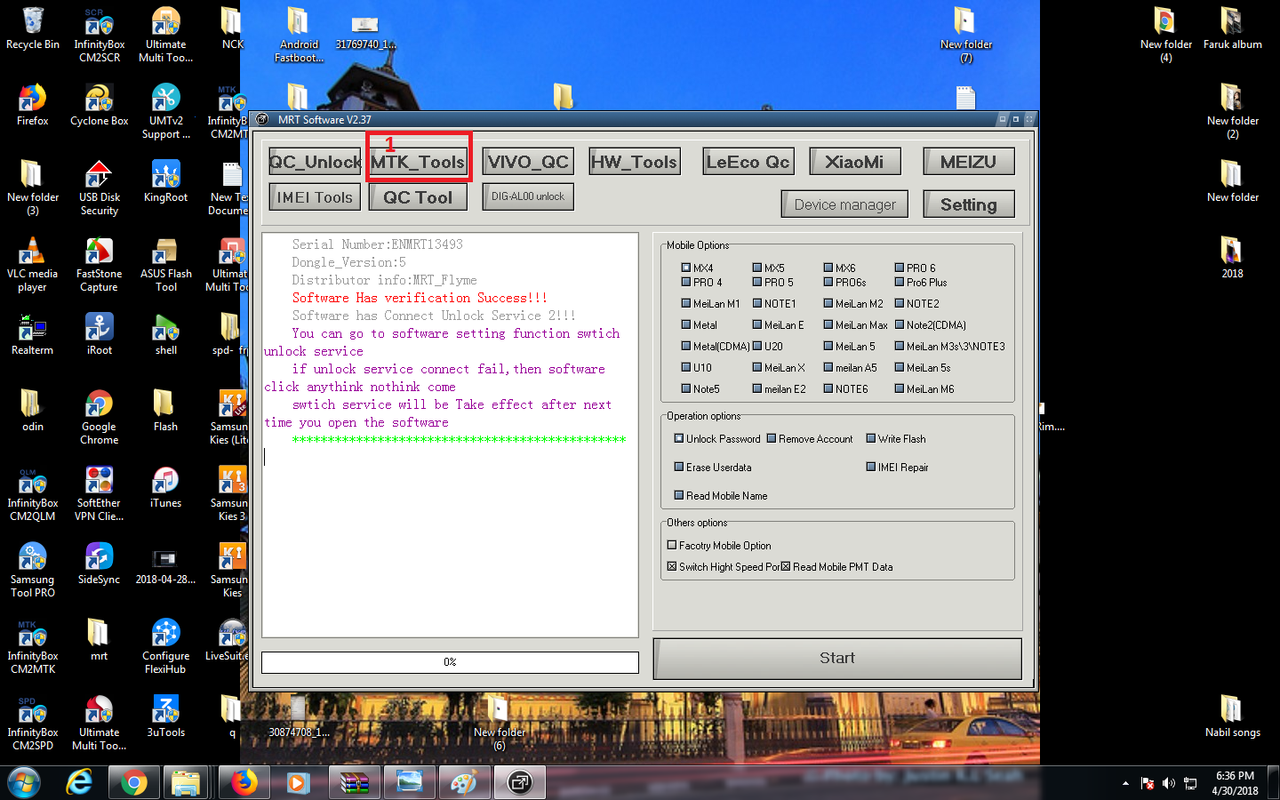Open USB Disk Security icon
The height and width of the screenshot is (800, 1280).
point(99,187)
